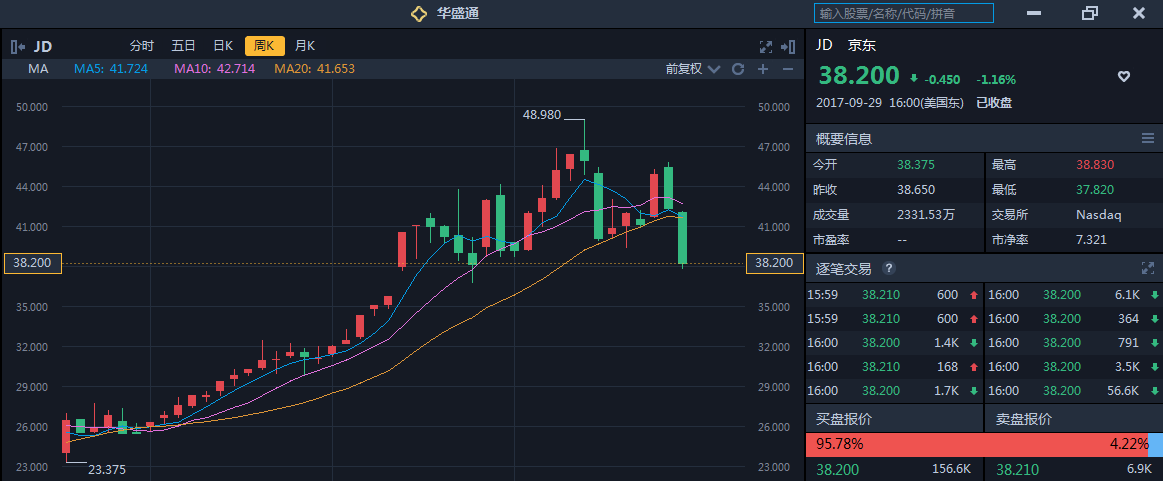Image resolution: width=1163 pixels, height=481 pixels.
Task: Click the help icon beside 逐笔交易
Action: coord(889,268)
